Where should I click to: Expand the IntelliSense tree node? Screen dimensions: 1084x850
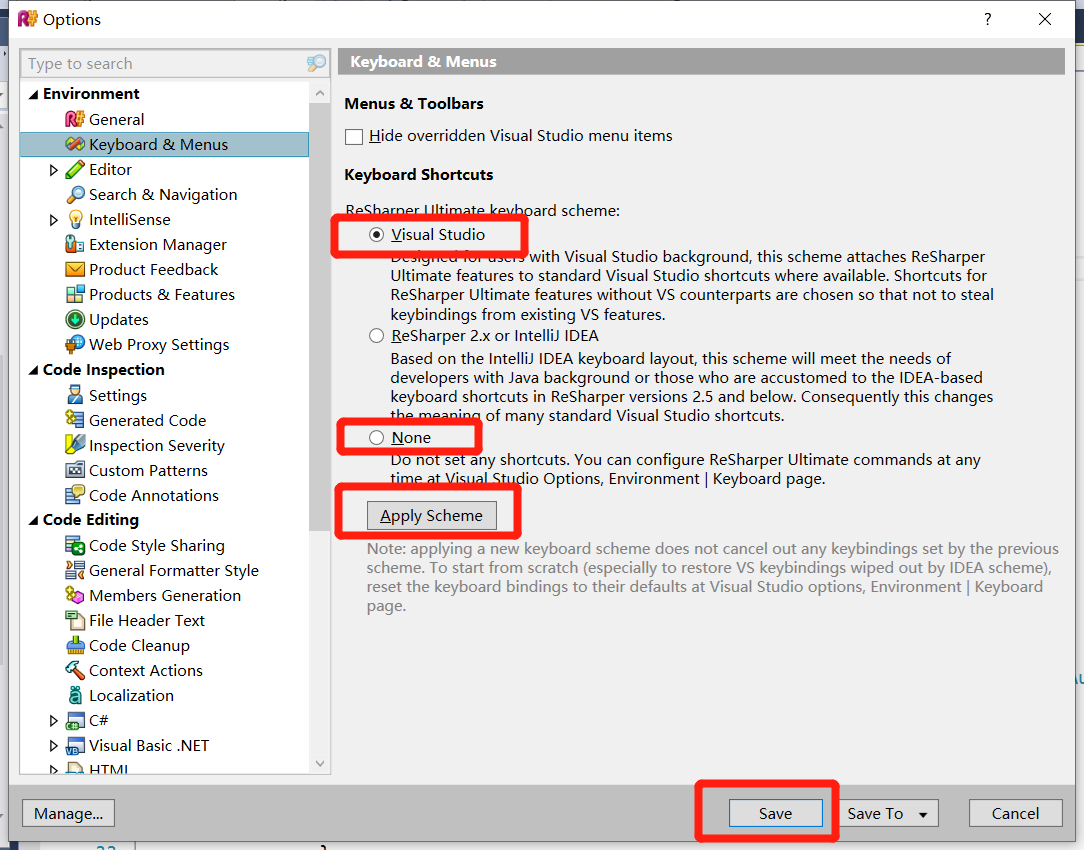pyautogui.click(x=53, y=220)
